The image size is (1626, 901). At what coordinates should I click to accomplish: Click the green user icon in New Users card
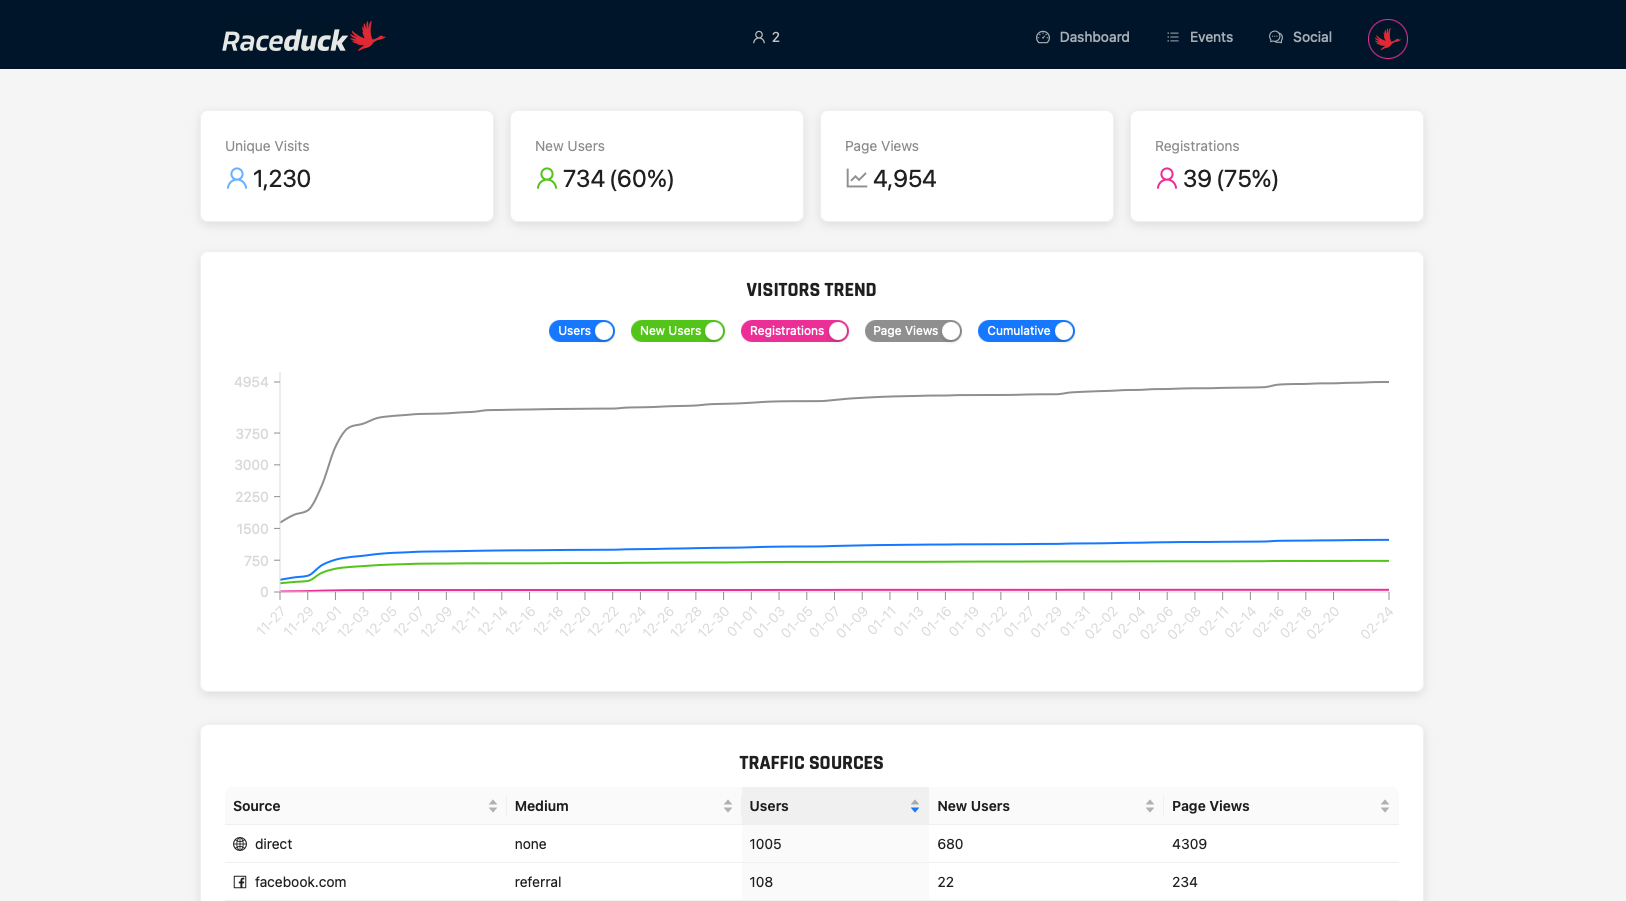[x=546, y=178]
